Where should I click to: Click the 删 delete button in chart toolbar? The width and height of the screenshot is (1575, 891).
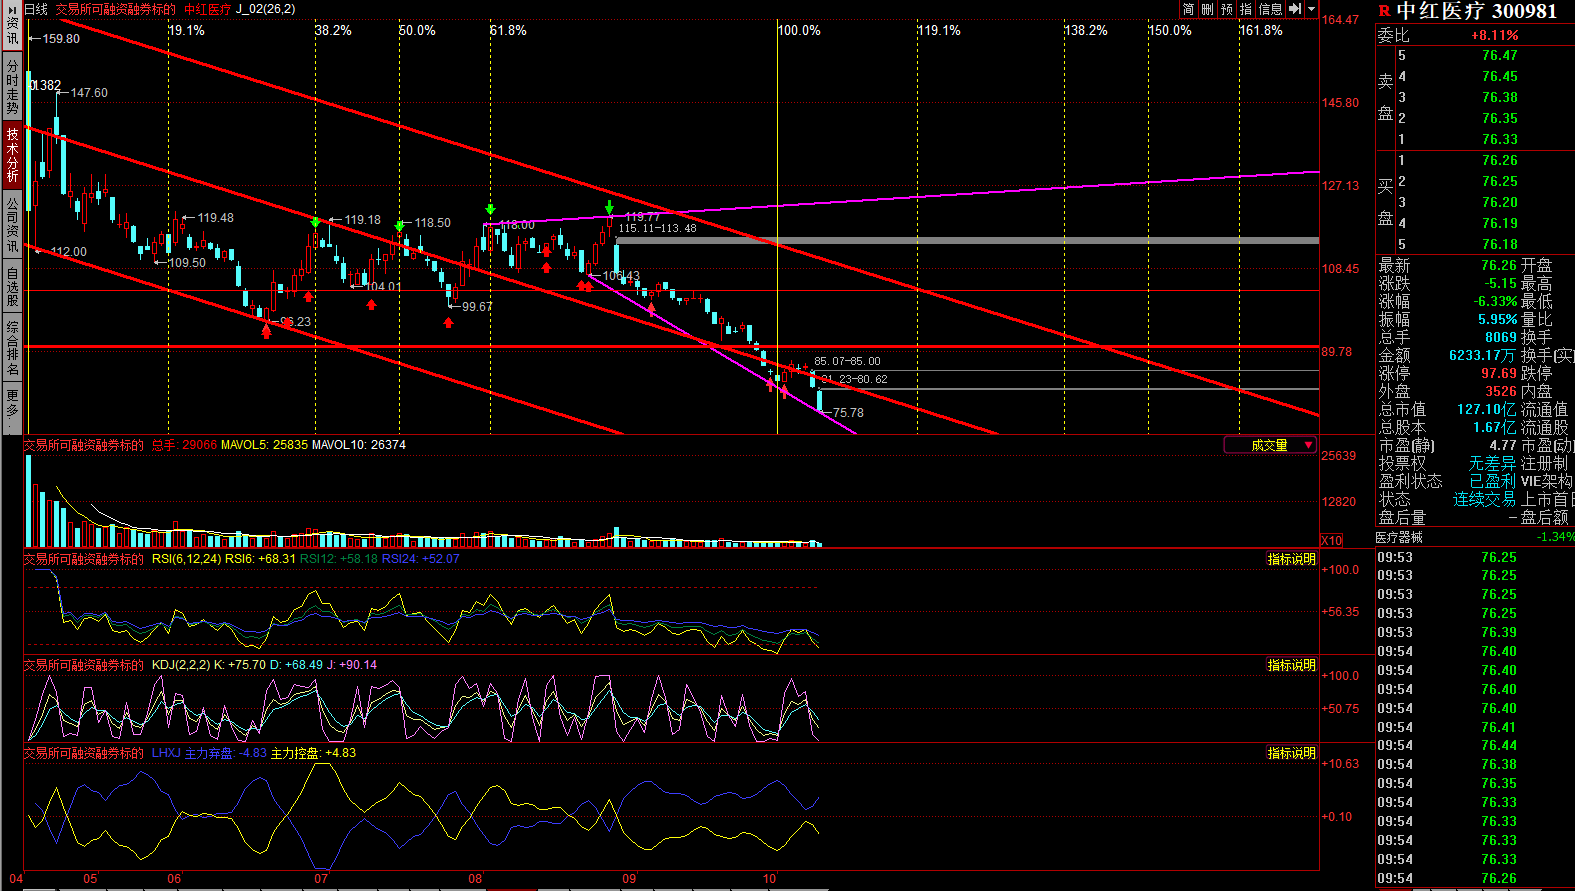(1207, 9)
